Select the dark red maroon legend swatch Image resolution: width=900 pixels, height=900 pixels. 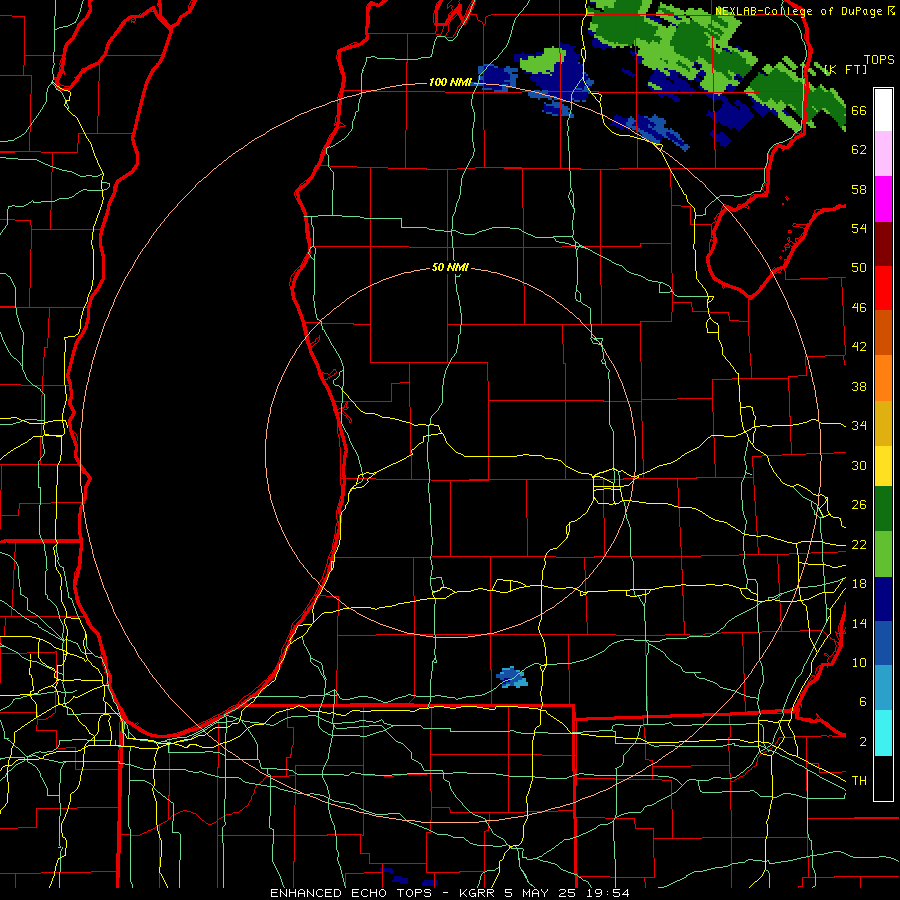click(x=883, y=244)
